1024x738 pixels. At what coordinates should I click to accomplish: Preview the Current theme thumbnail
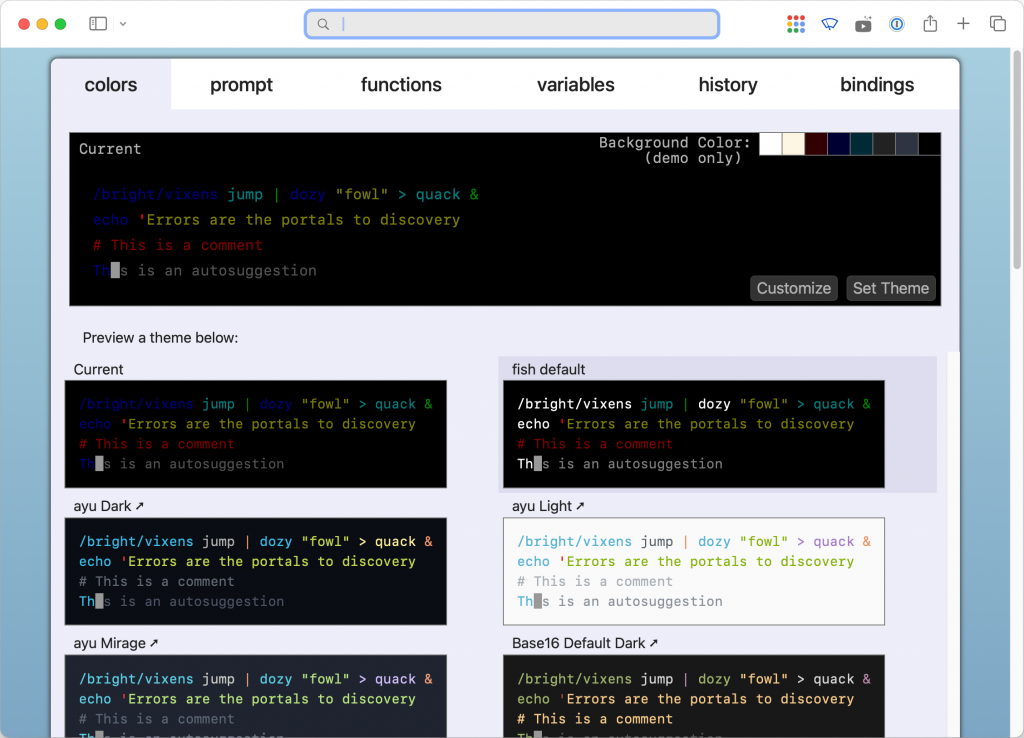(x=255, y=434)
